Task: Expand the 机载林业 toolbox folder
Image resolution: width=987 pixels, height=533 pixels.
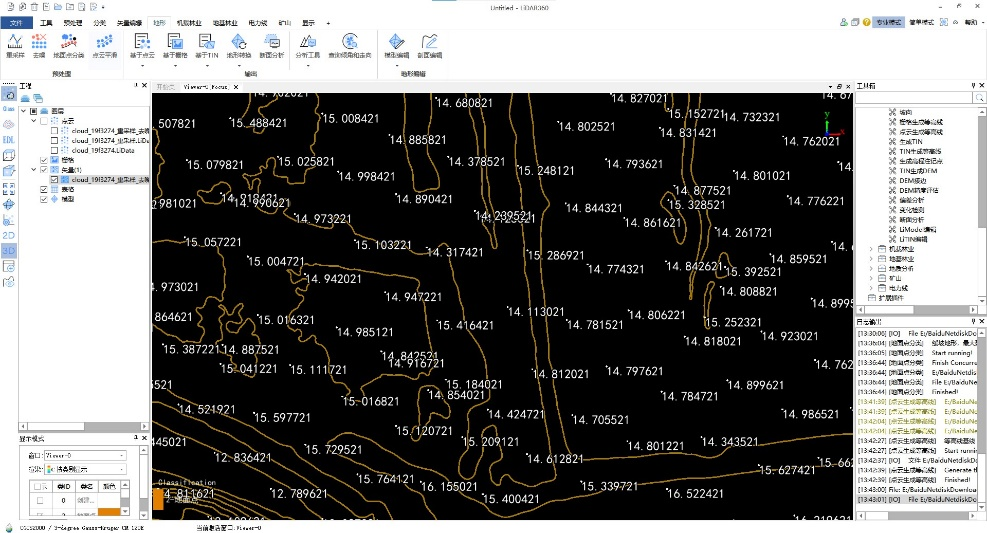Action: click(x=871, y=249)
